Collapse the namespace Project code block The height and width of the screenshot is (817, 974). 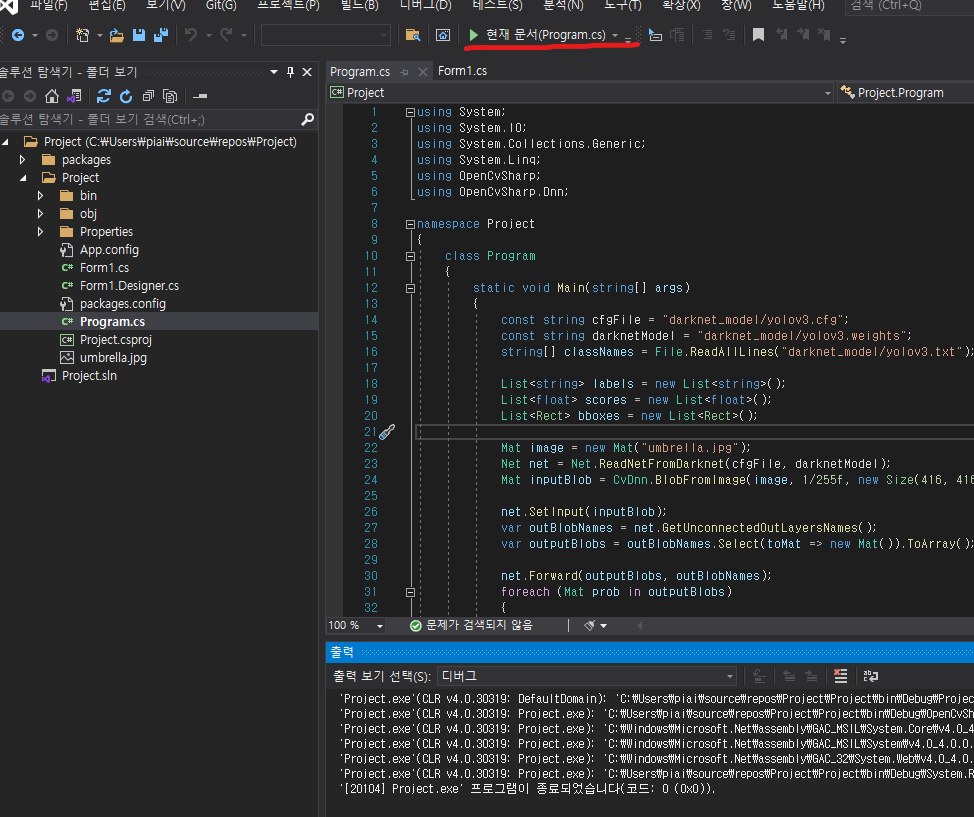point(410,224)
